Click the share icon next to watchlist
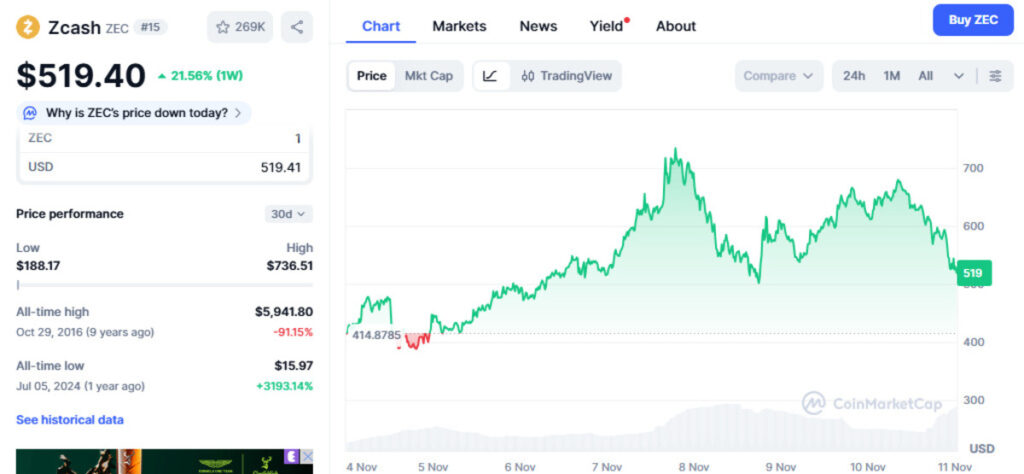 pos(297,27)
